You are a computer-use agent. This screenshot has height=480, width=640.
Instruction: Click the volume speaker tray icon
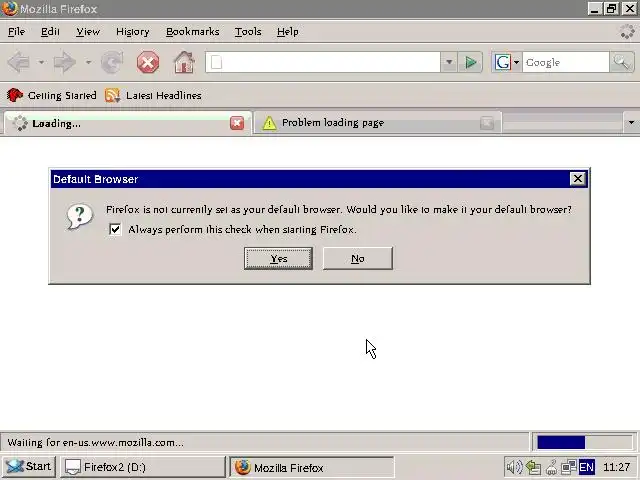513,467
